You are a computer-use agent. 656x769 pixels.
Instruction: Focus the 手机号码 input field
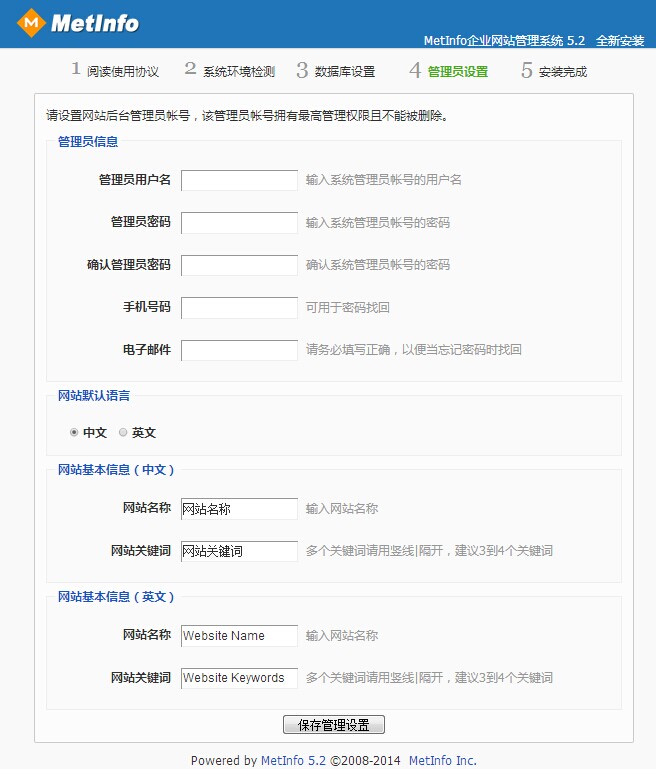click(239, 308)
